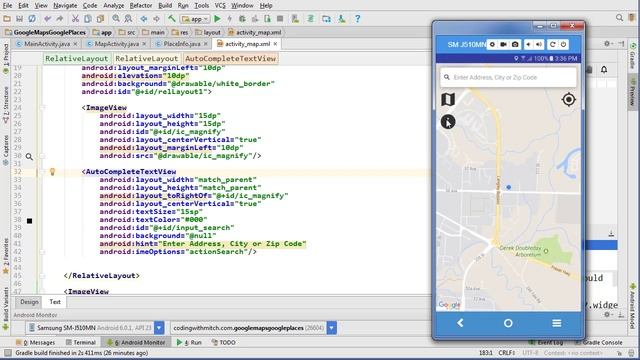The width and height of the screenshot is (640, 360).
Task: Click the lightbulb intention icon on line 32
Action: (x=52, y=171)
